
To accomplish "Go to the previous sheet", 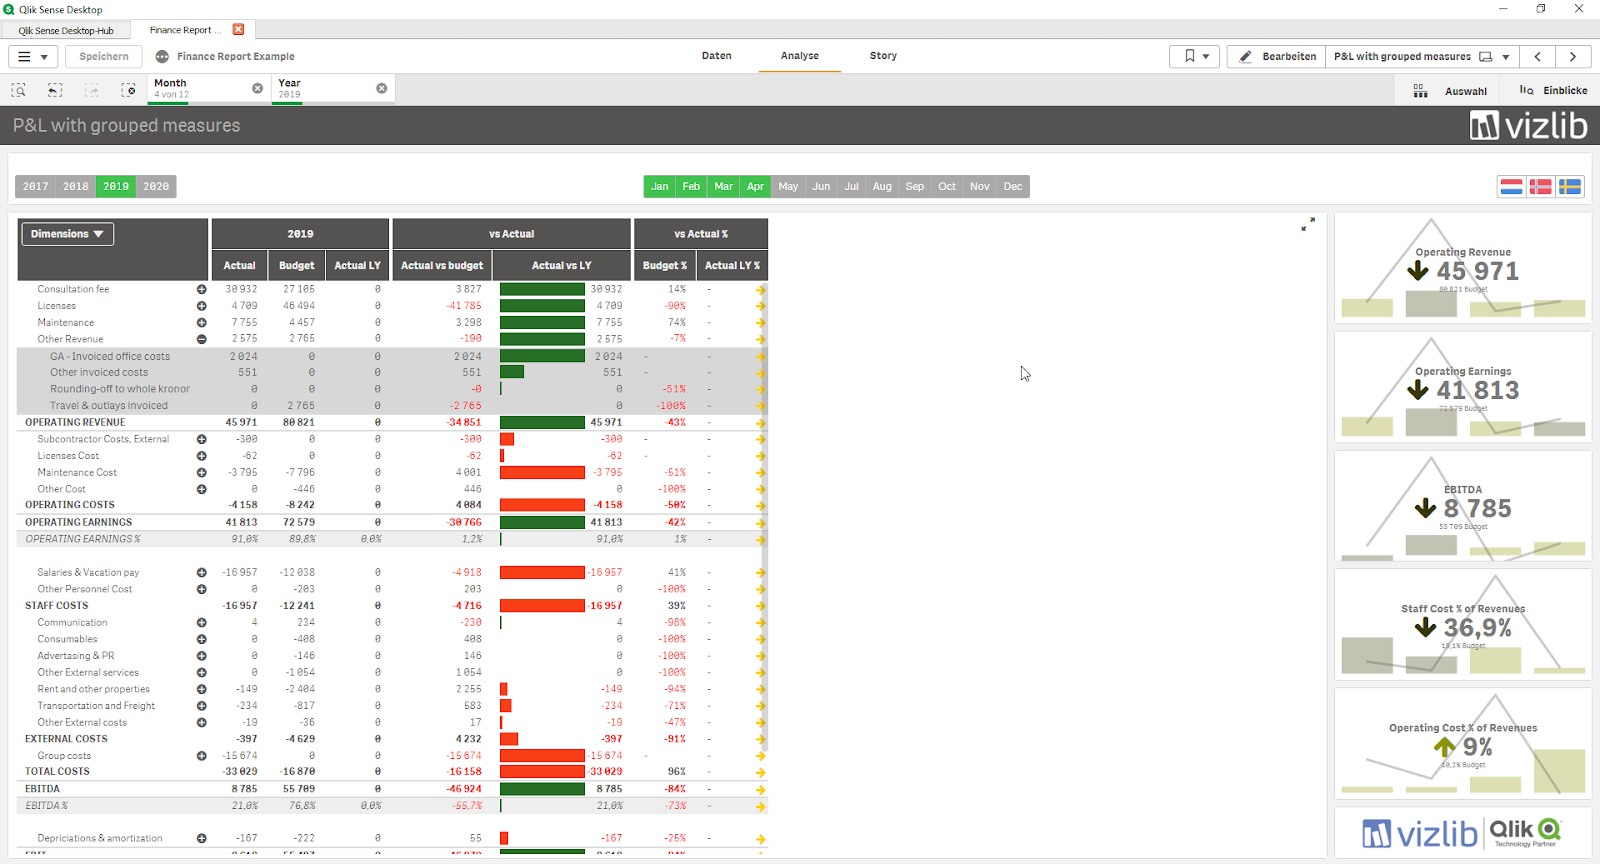I will click(x=1538, y=56).
